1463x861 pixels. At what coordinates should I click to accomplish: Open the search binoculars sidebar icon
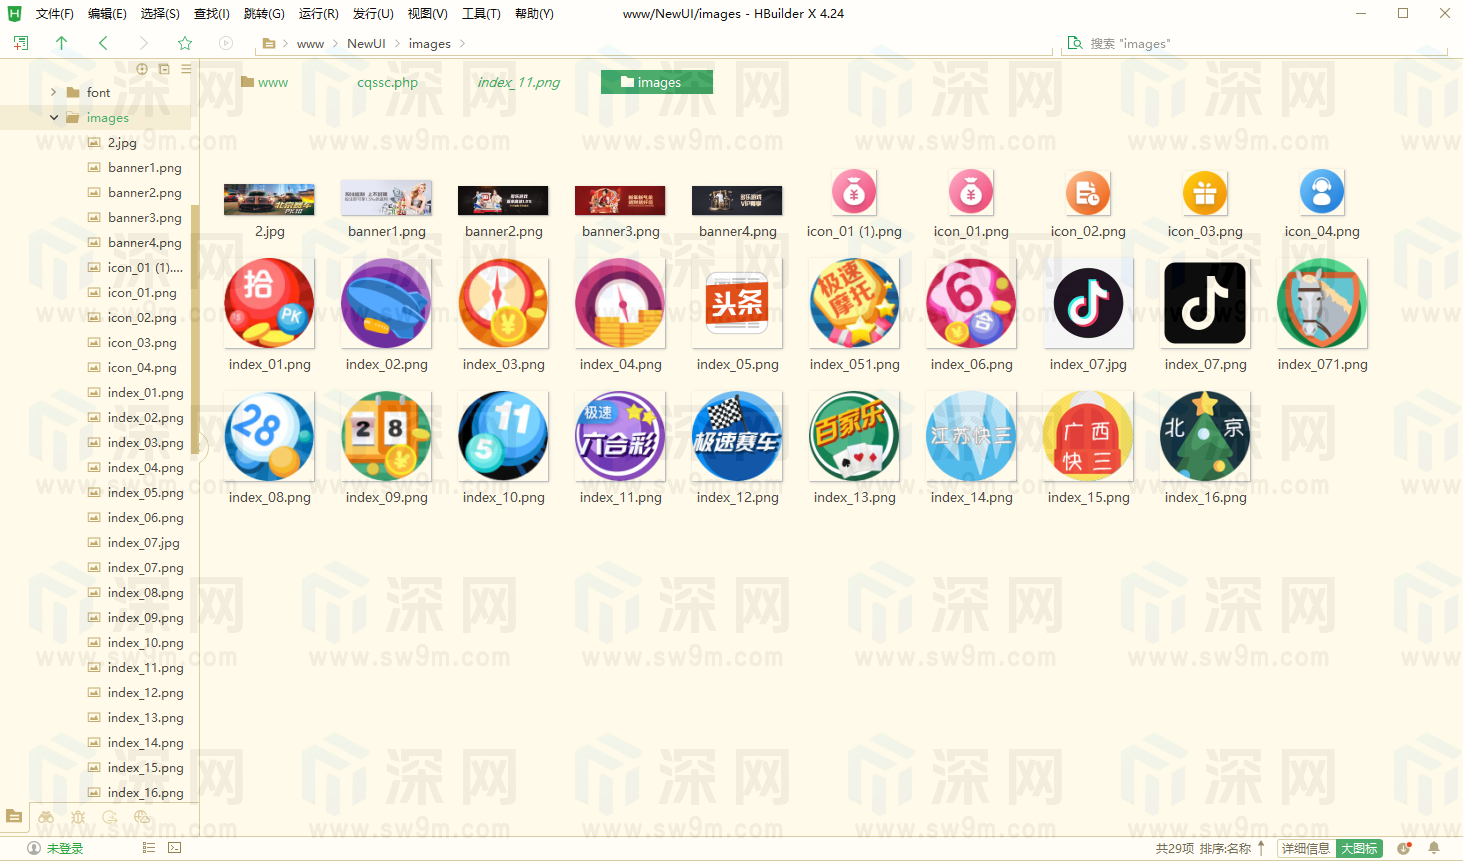tap(46, 817)
